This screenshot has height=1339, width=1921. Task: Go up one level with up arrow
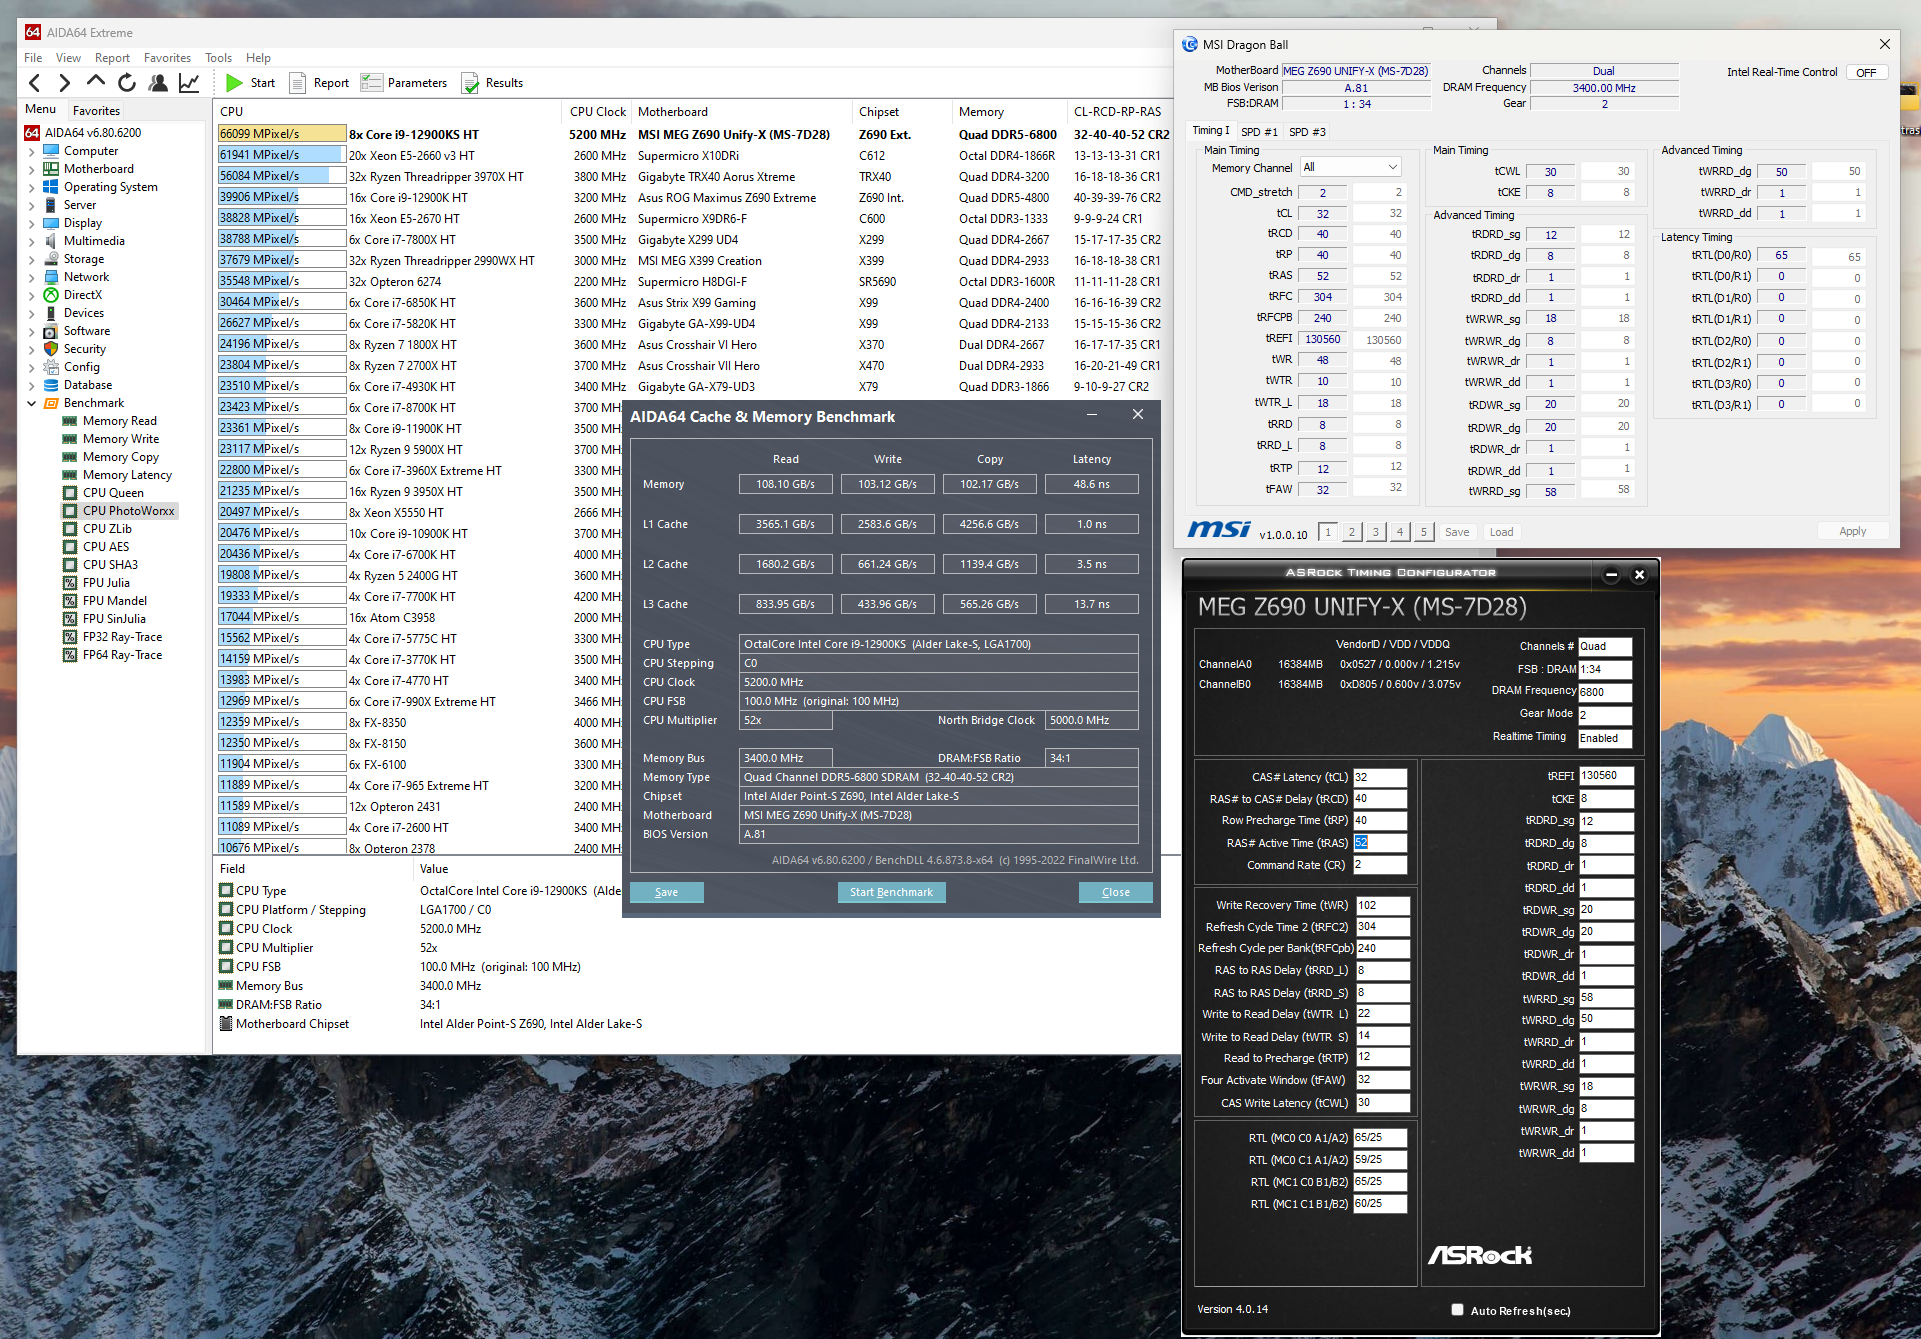click(x=95, y=82)
